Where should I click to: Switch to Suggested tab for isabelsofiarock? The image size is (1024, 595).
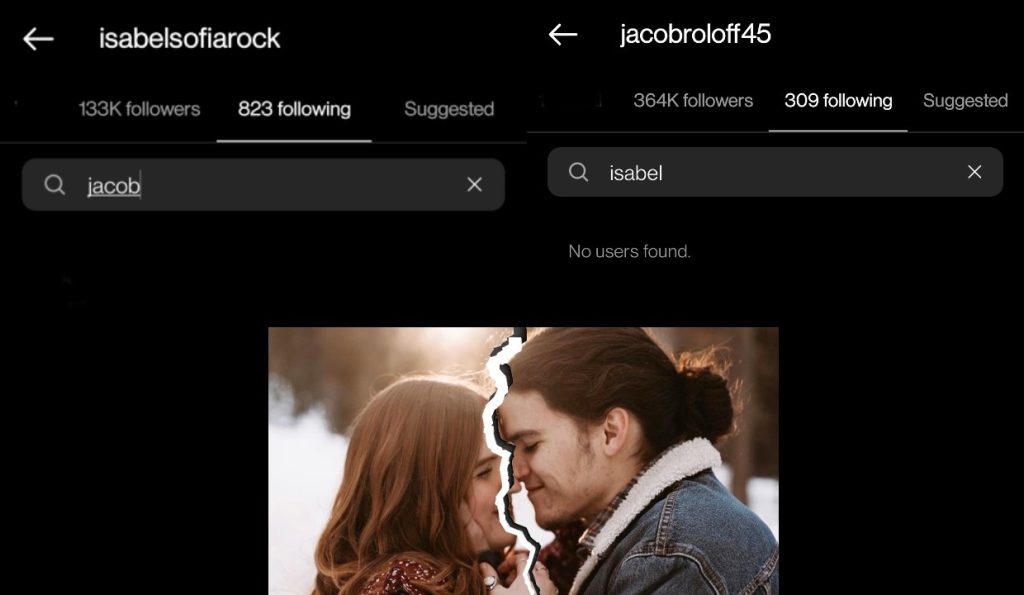click(x=449, y=109)
